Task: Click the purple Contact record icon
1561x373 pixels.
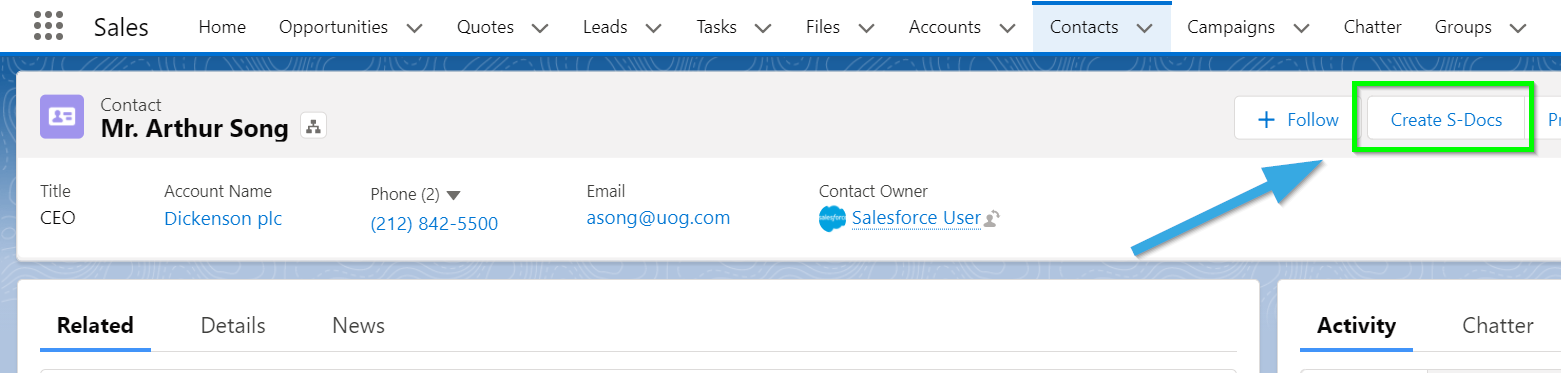Action: [62, 116]
